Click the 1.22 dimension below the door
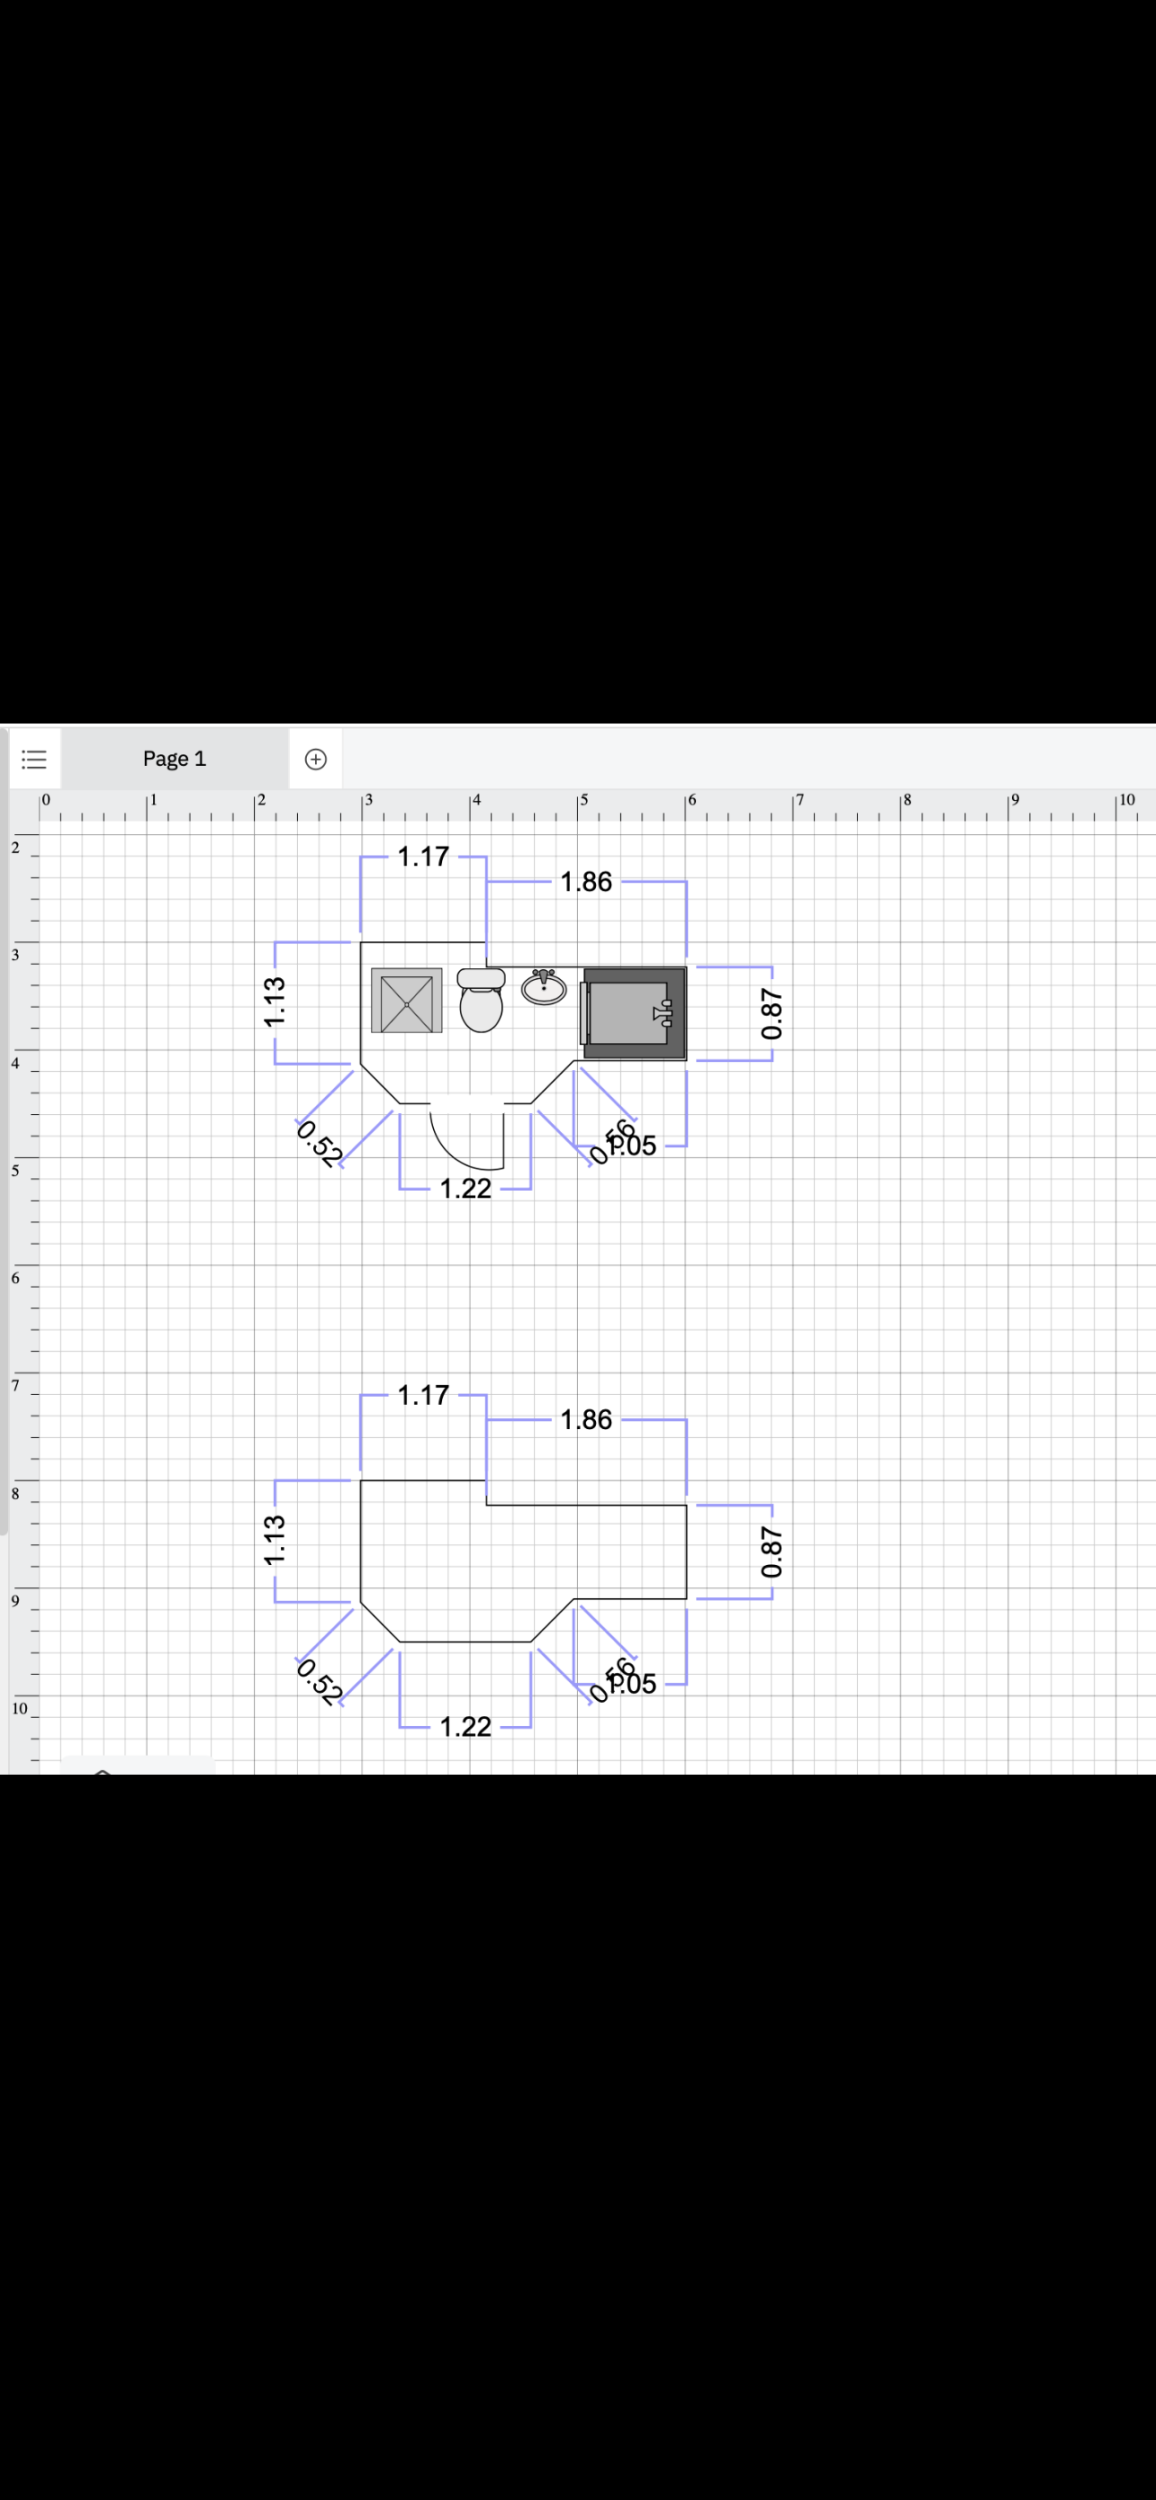Viewport: 1156px width, 2500px height. pyautogui.click(x=466, y=1188)
